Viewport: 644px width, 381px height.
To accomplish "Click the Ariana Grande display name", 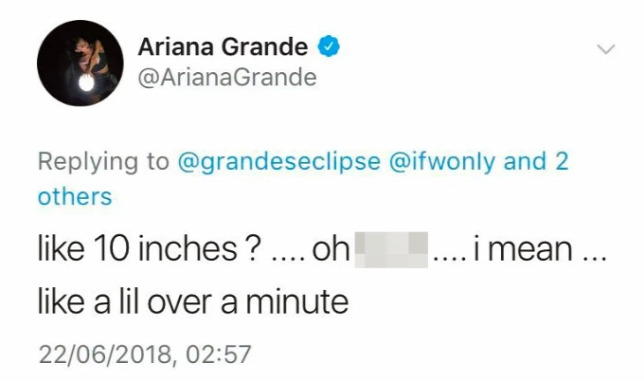I will [223, 46].
